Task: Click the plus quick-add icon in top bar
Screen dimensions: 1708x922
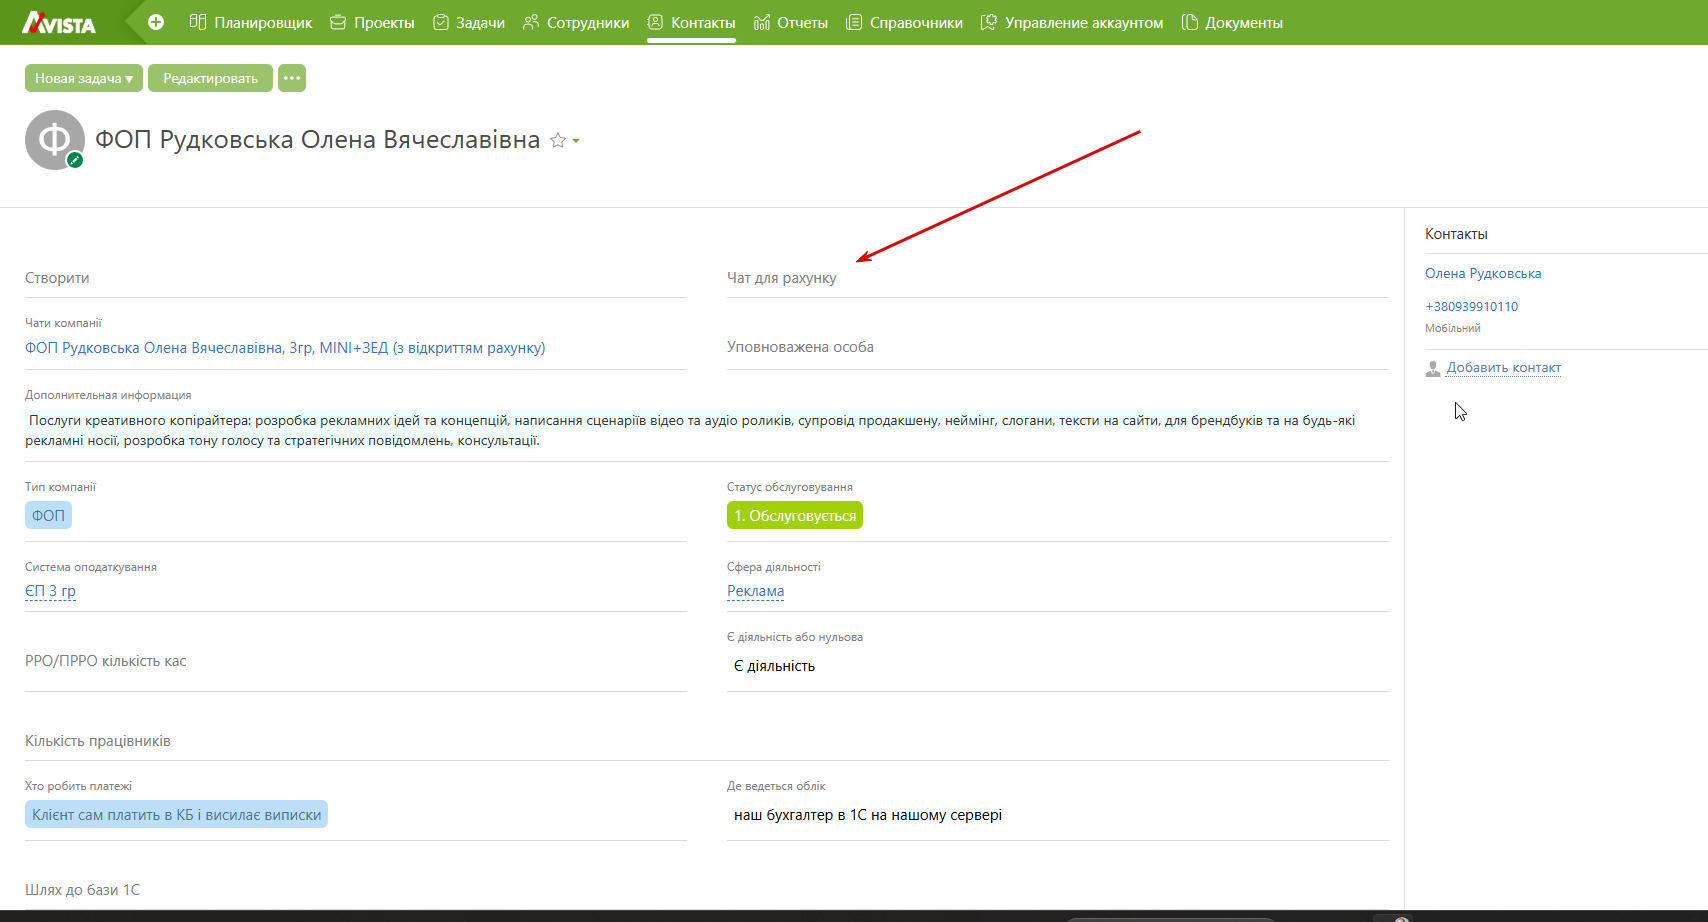Action: point(156,22)
